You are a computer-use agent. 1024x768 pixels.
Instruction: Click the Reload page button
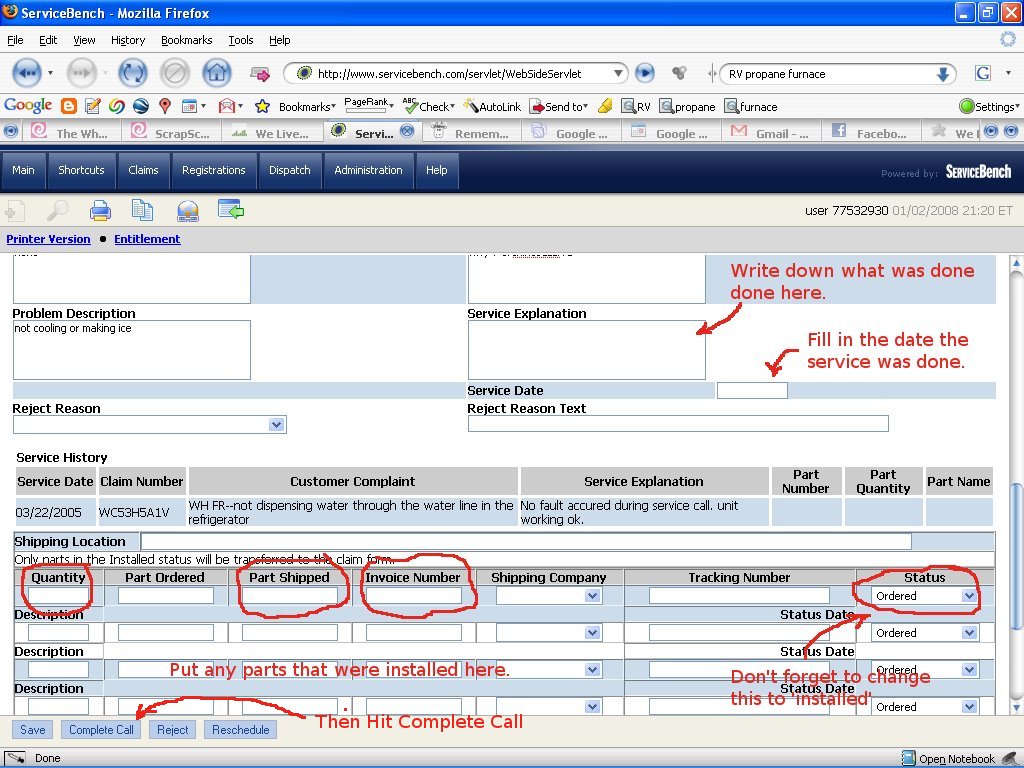click(133, 72)
